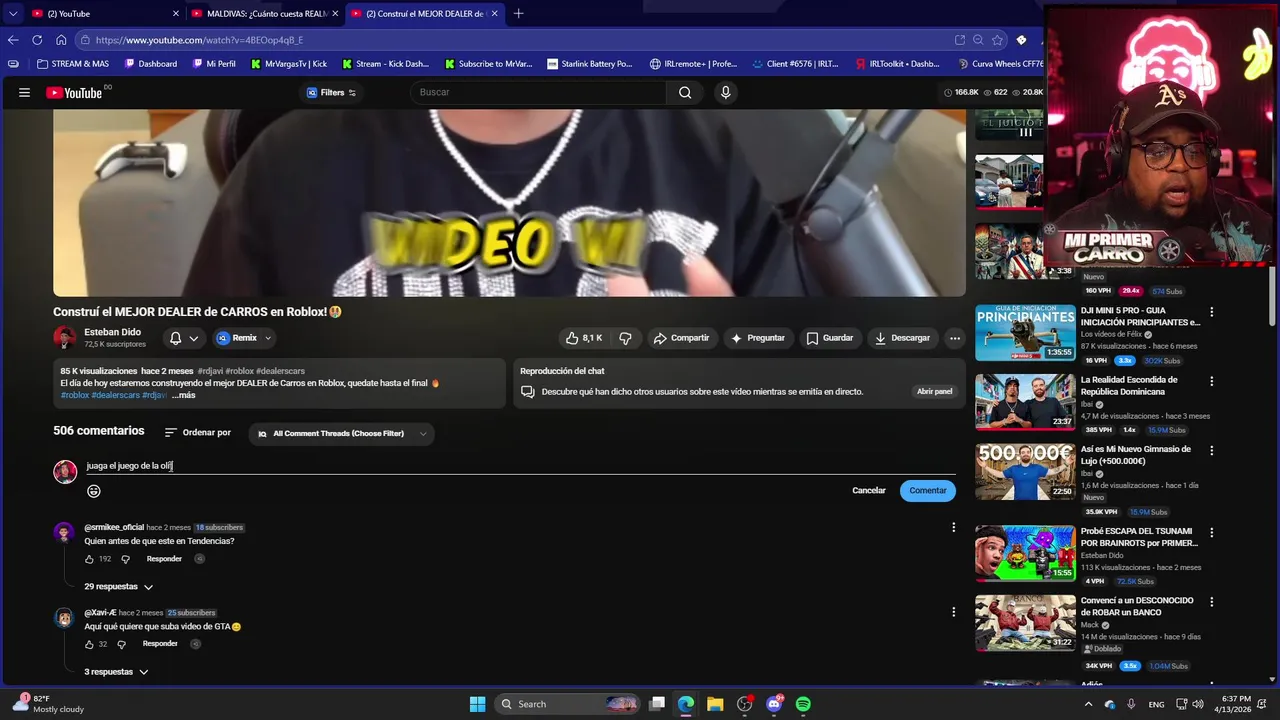Screen dimensions: 1280x720
Task: Open the Dashboard bookmark
Action: 151,64
